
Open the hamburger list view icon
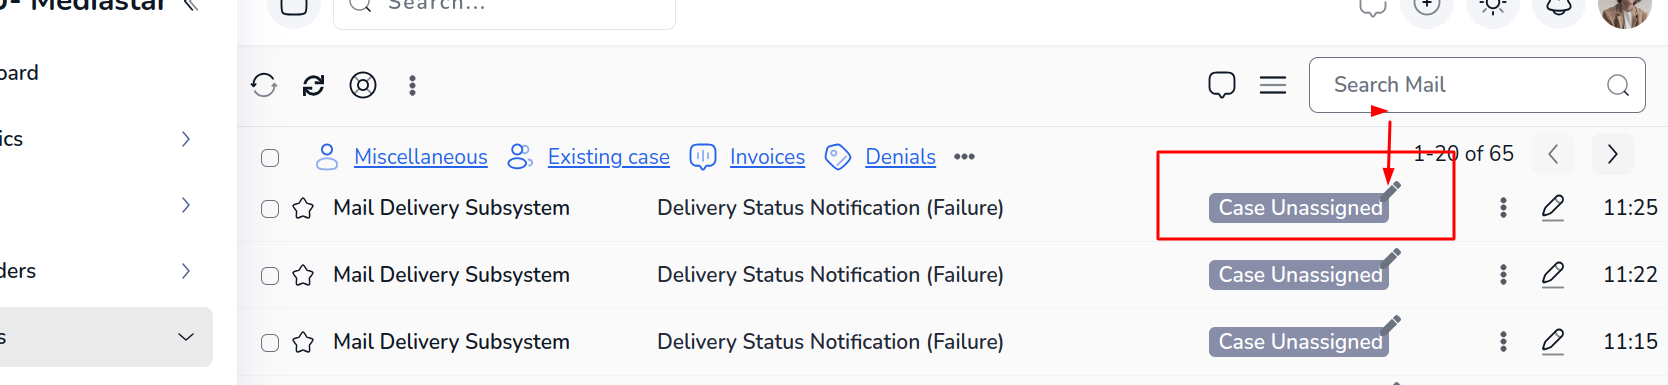click(x=1273, y=85)
